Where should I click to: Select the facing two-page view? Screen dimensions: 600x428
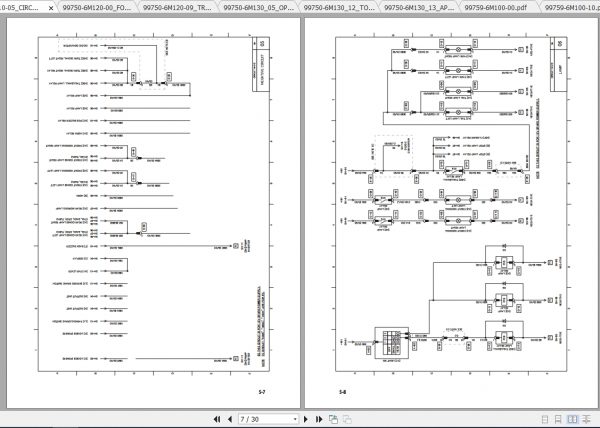click(572, 419)
